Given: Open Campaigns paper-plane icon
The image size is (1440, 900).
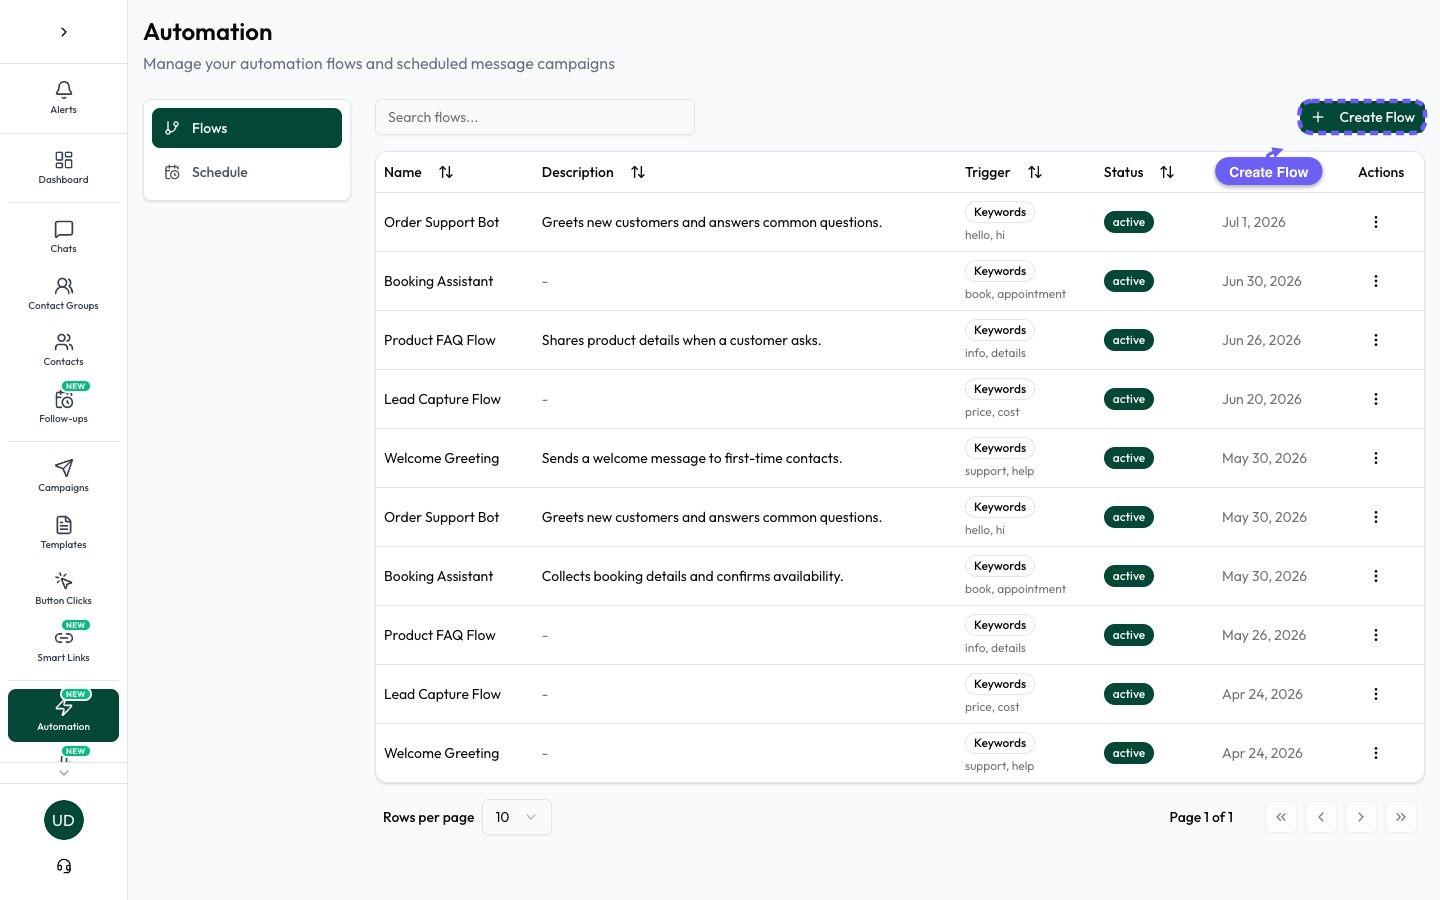Looking at the screenshot, I should 64,468.
